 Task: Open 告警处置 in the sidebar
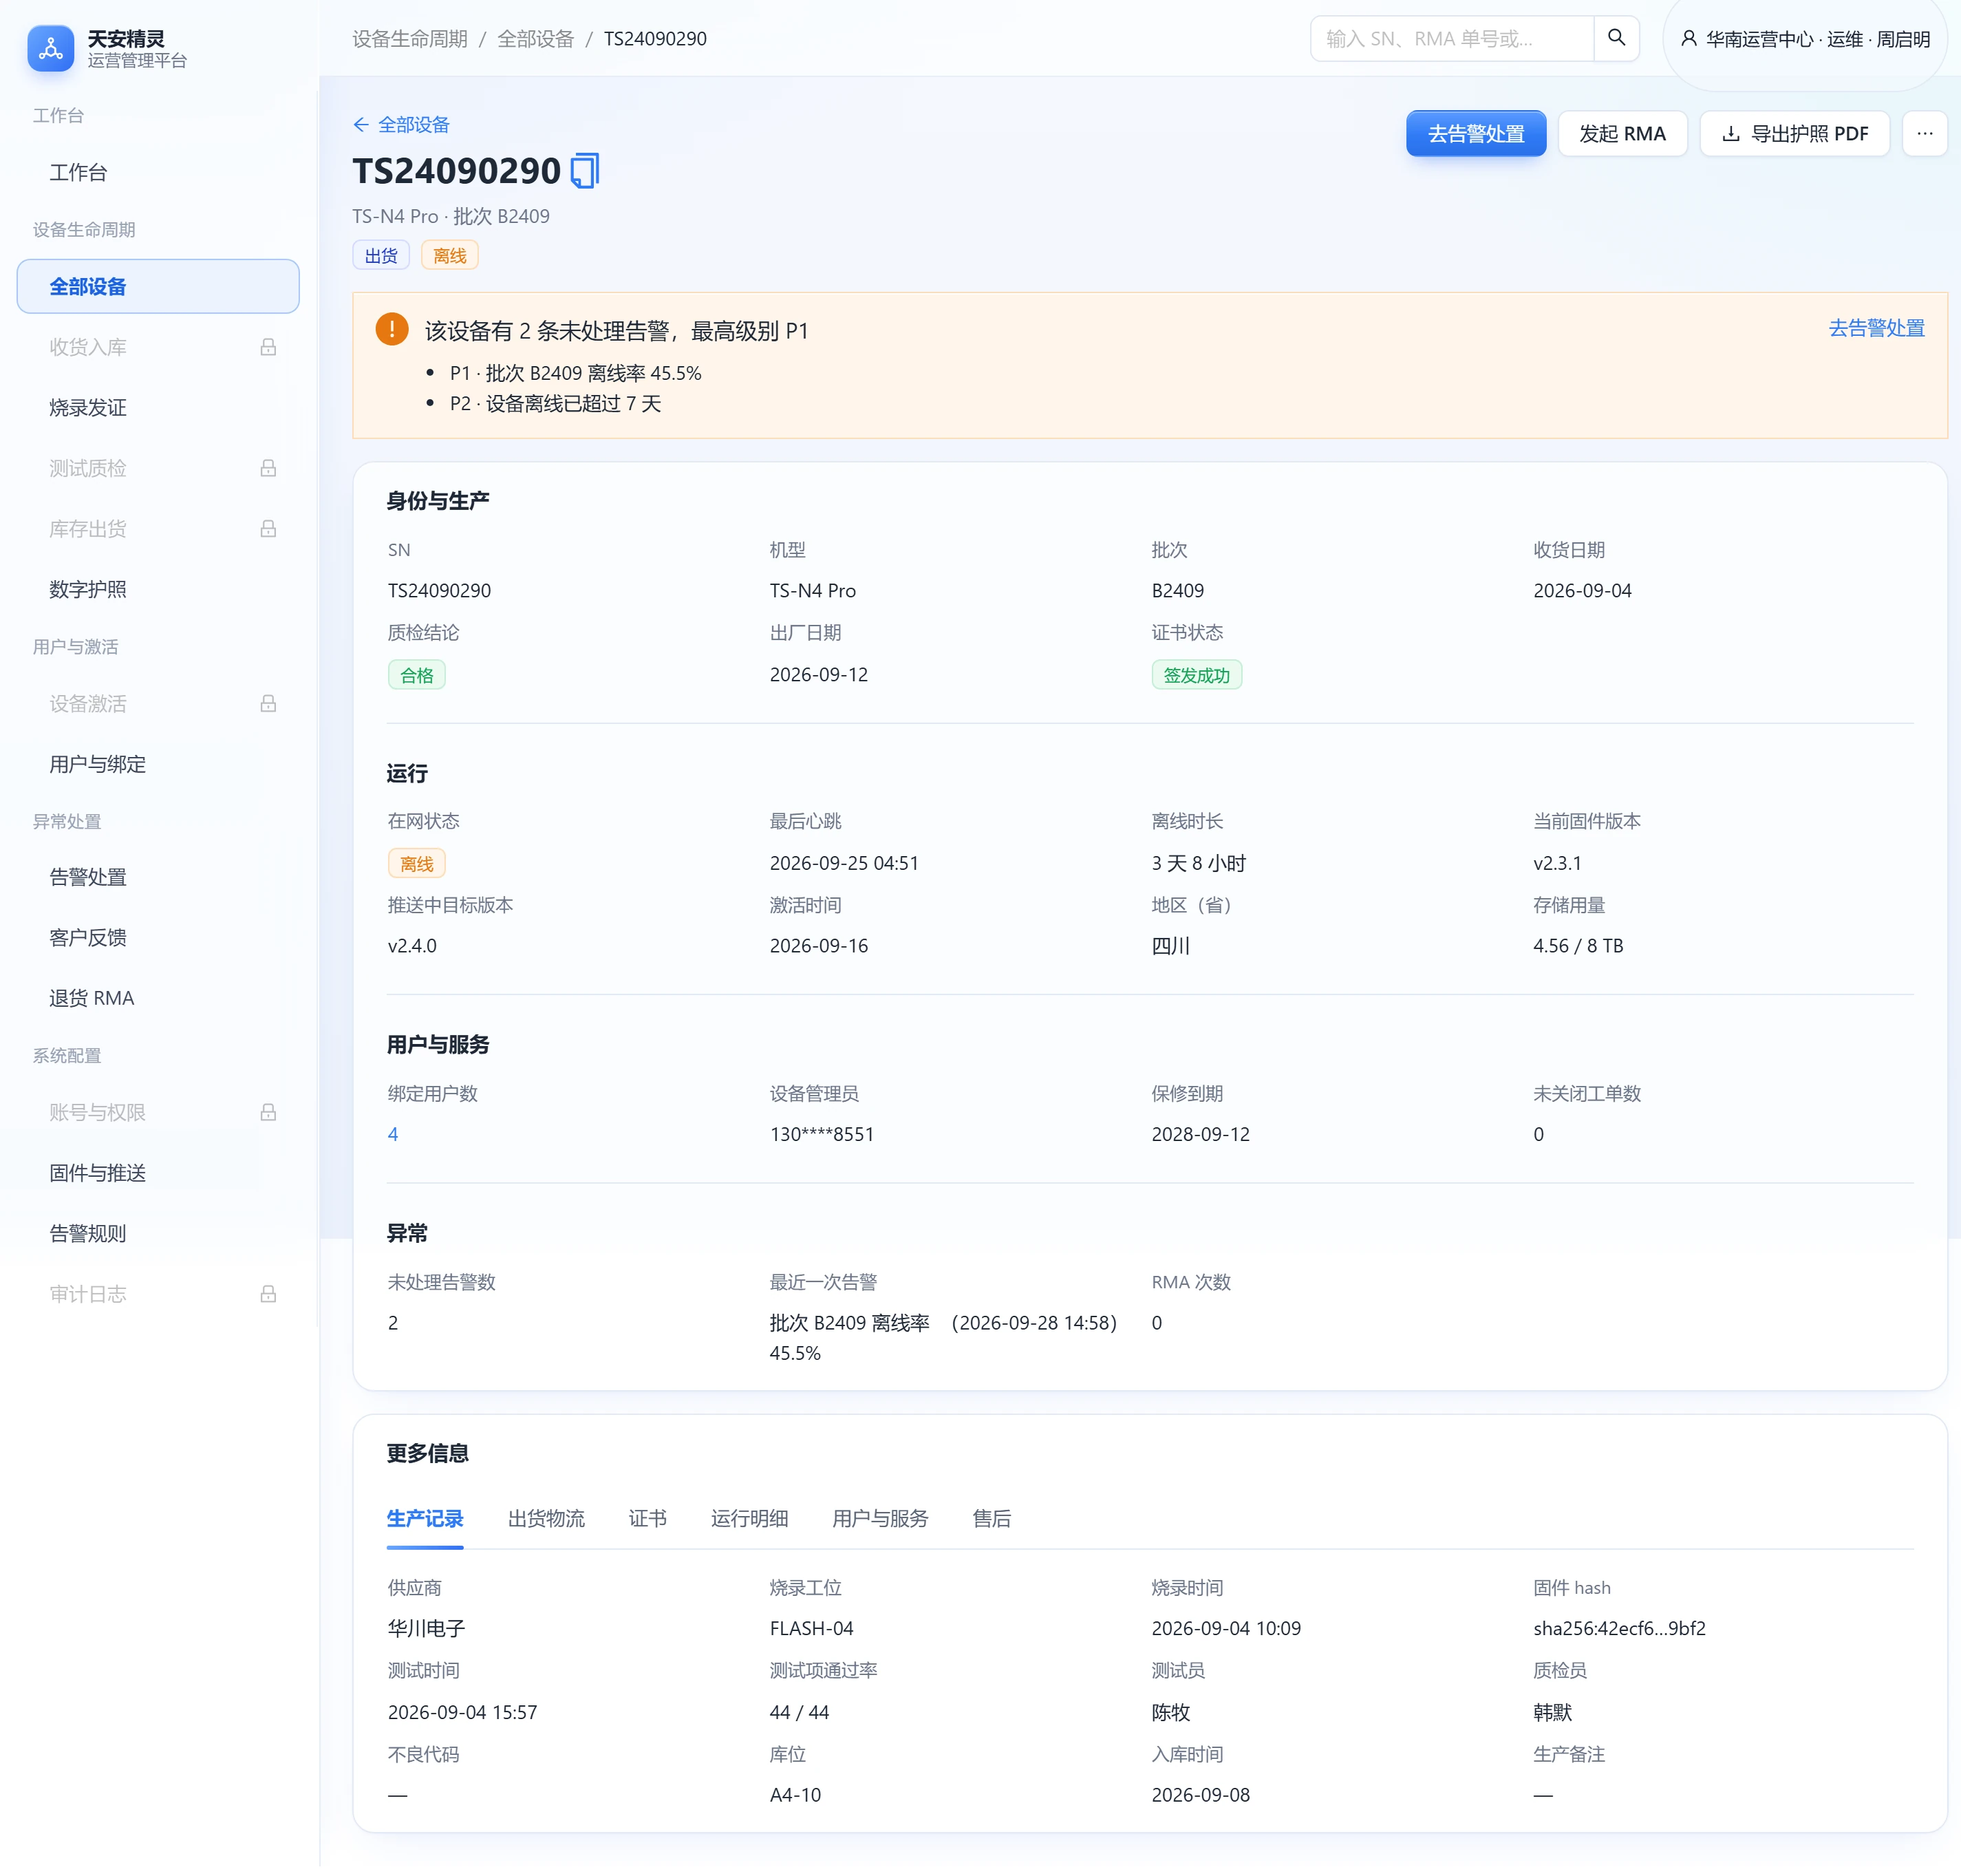pyautogui.click(x=158, y=877)
